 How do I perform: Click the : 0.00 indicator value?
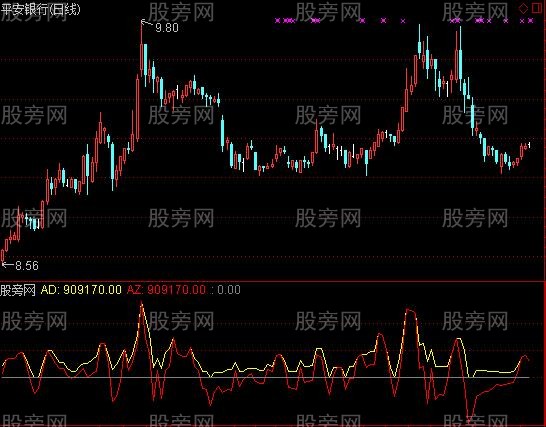[226, 290]
